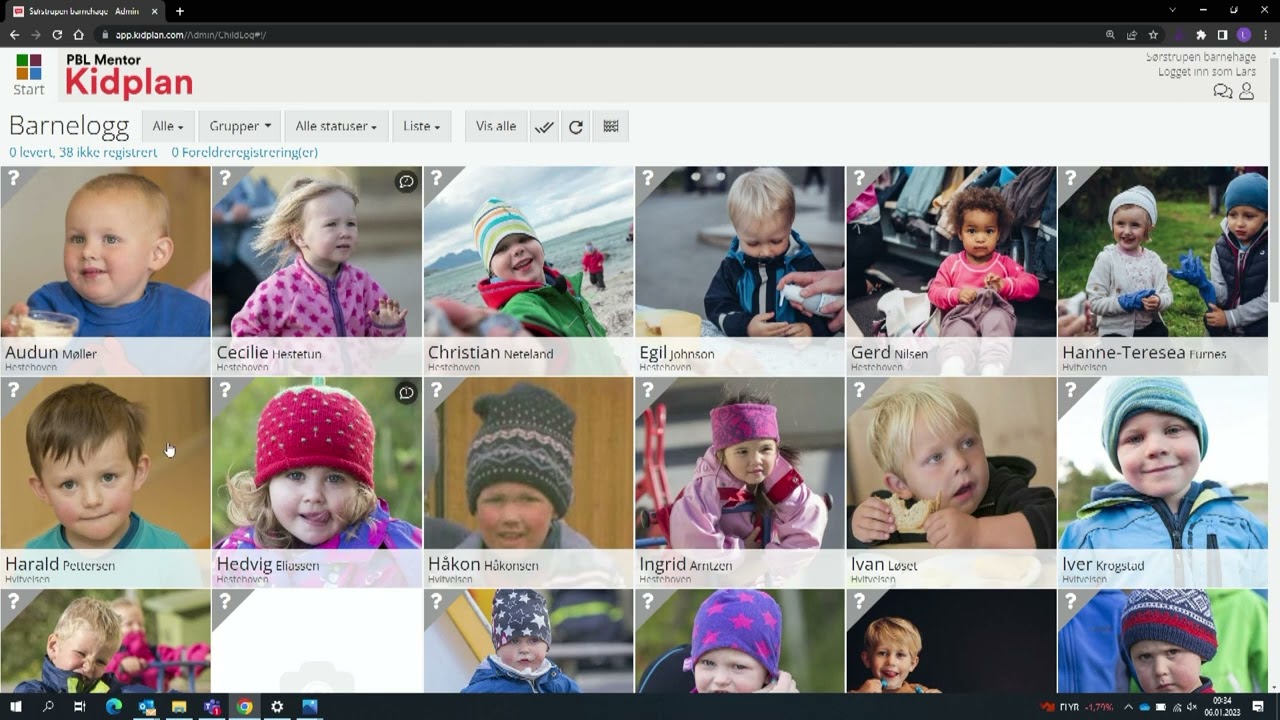This screenshot has width=1280, height=720.
Task: Open Ingrid Arntzen's child card
Action: (x=740, y=482)
